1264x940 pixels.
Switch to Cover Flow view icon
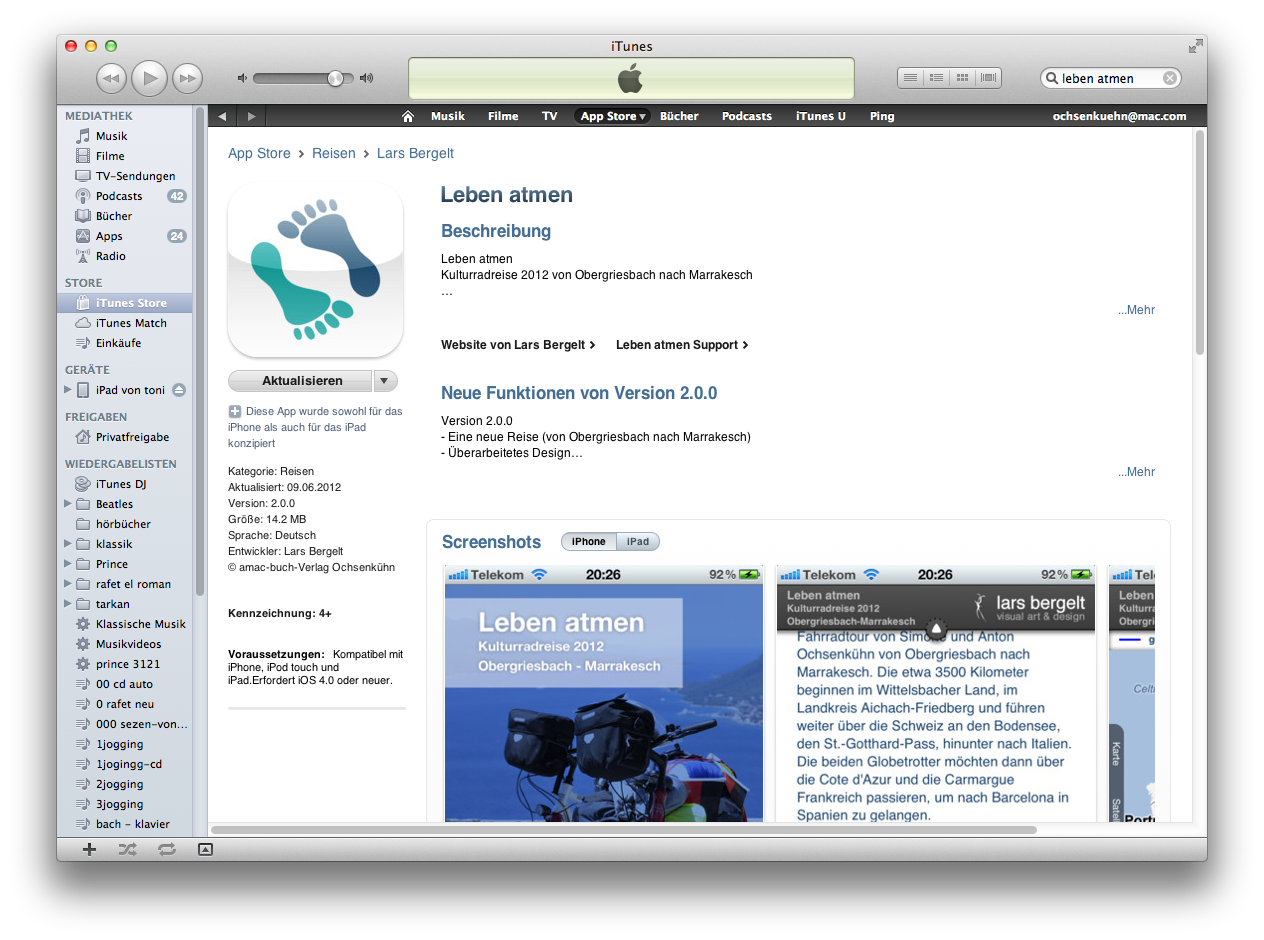[988, 78]
